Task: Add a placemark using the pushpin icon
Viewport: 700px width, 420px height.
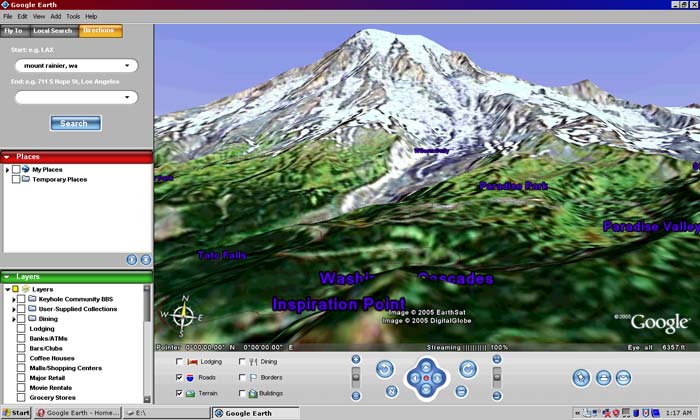Action: tap(581, 377)
